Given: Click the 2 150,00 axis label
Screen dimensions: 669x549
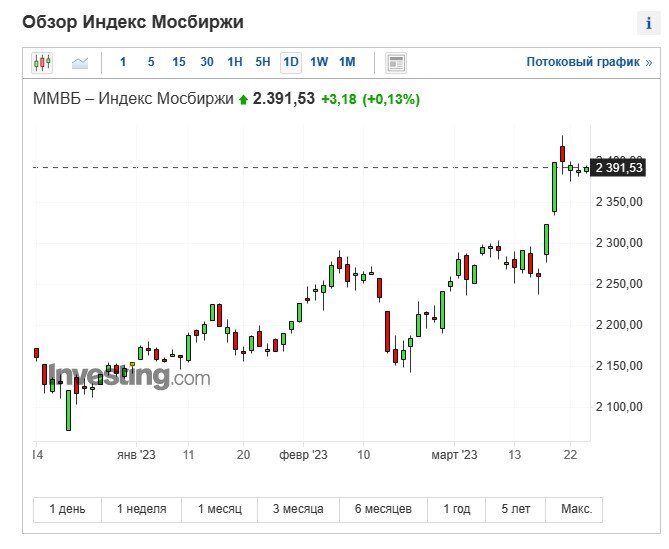Looking at the screenshot, I should 619,366.
